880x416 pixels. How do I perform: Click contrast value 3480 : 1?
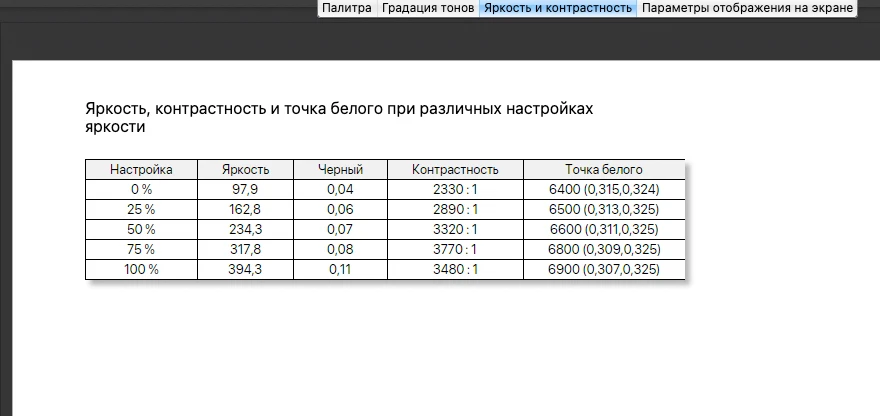click(x=455, y=269)
